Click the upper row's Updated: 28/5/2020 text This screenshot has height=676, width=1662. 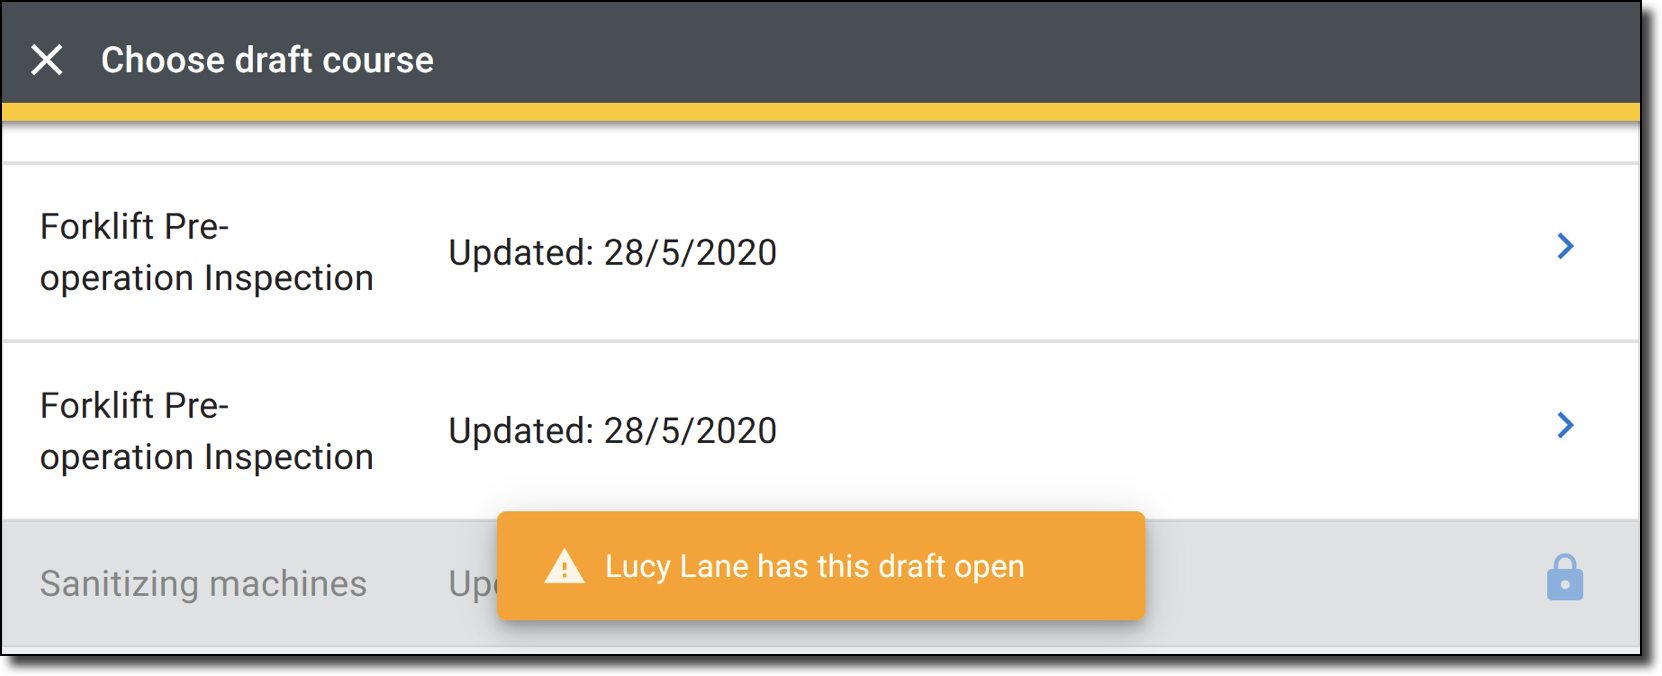[612, 252]
